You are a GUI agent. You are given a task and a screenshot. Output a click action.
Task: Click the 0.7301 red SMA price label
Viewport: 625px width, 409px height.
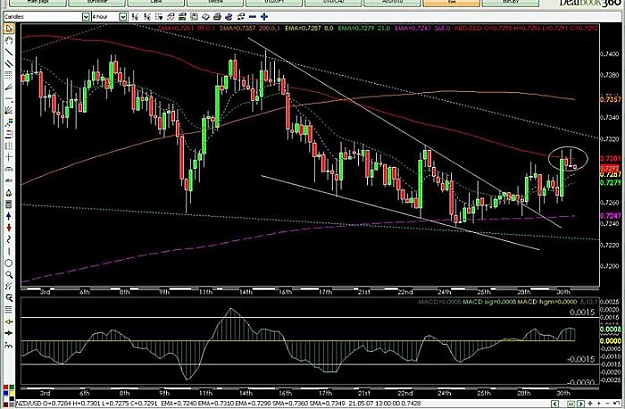(610, 159)
